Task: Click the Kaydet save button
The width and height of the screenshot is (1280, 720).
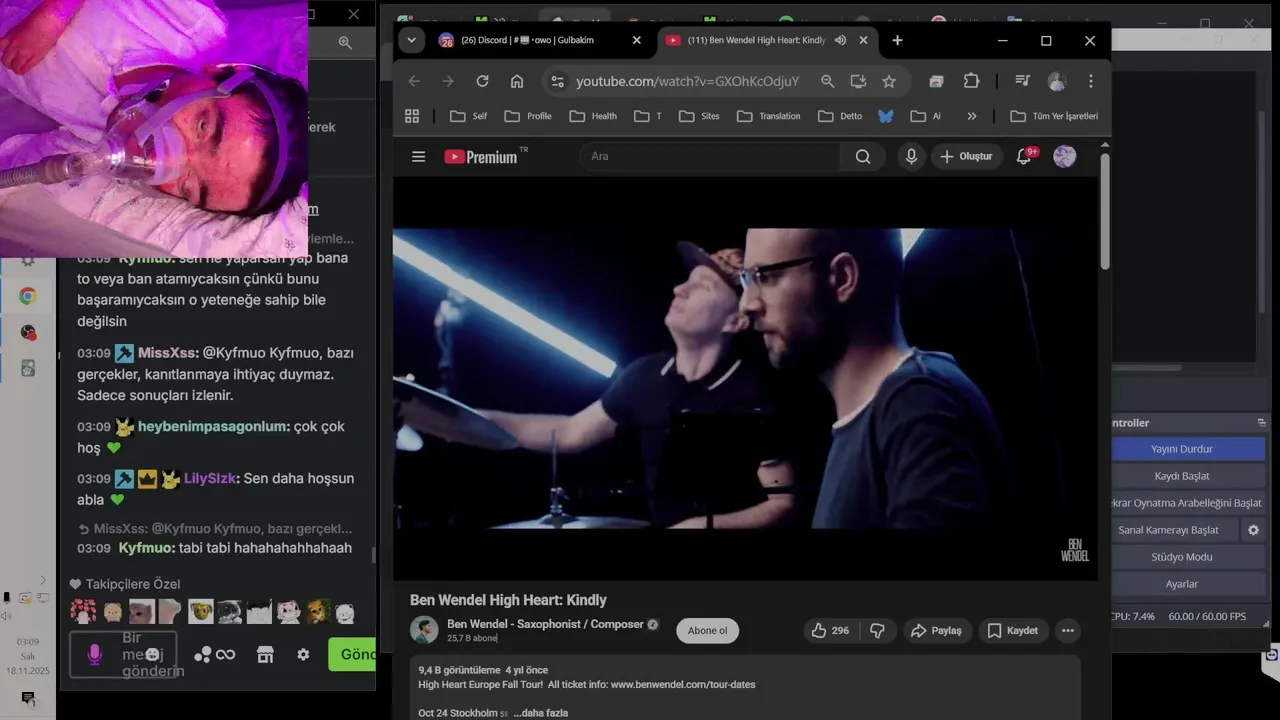Action: pos(1013,630)
